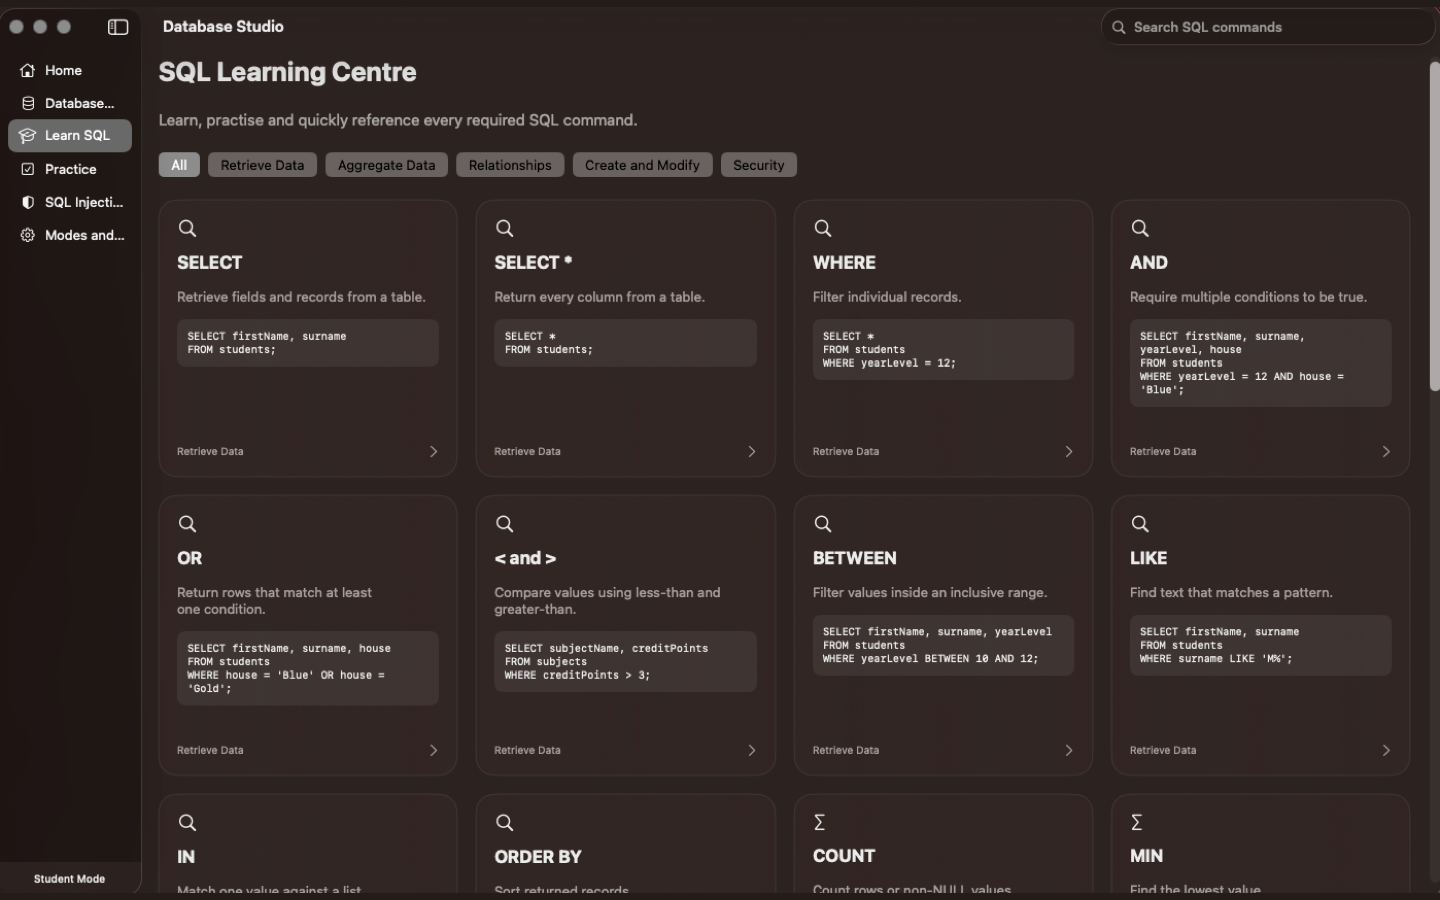Filter by Aggregate Data category
1440x900 pixels.
[386, 165]
